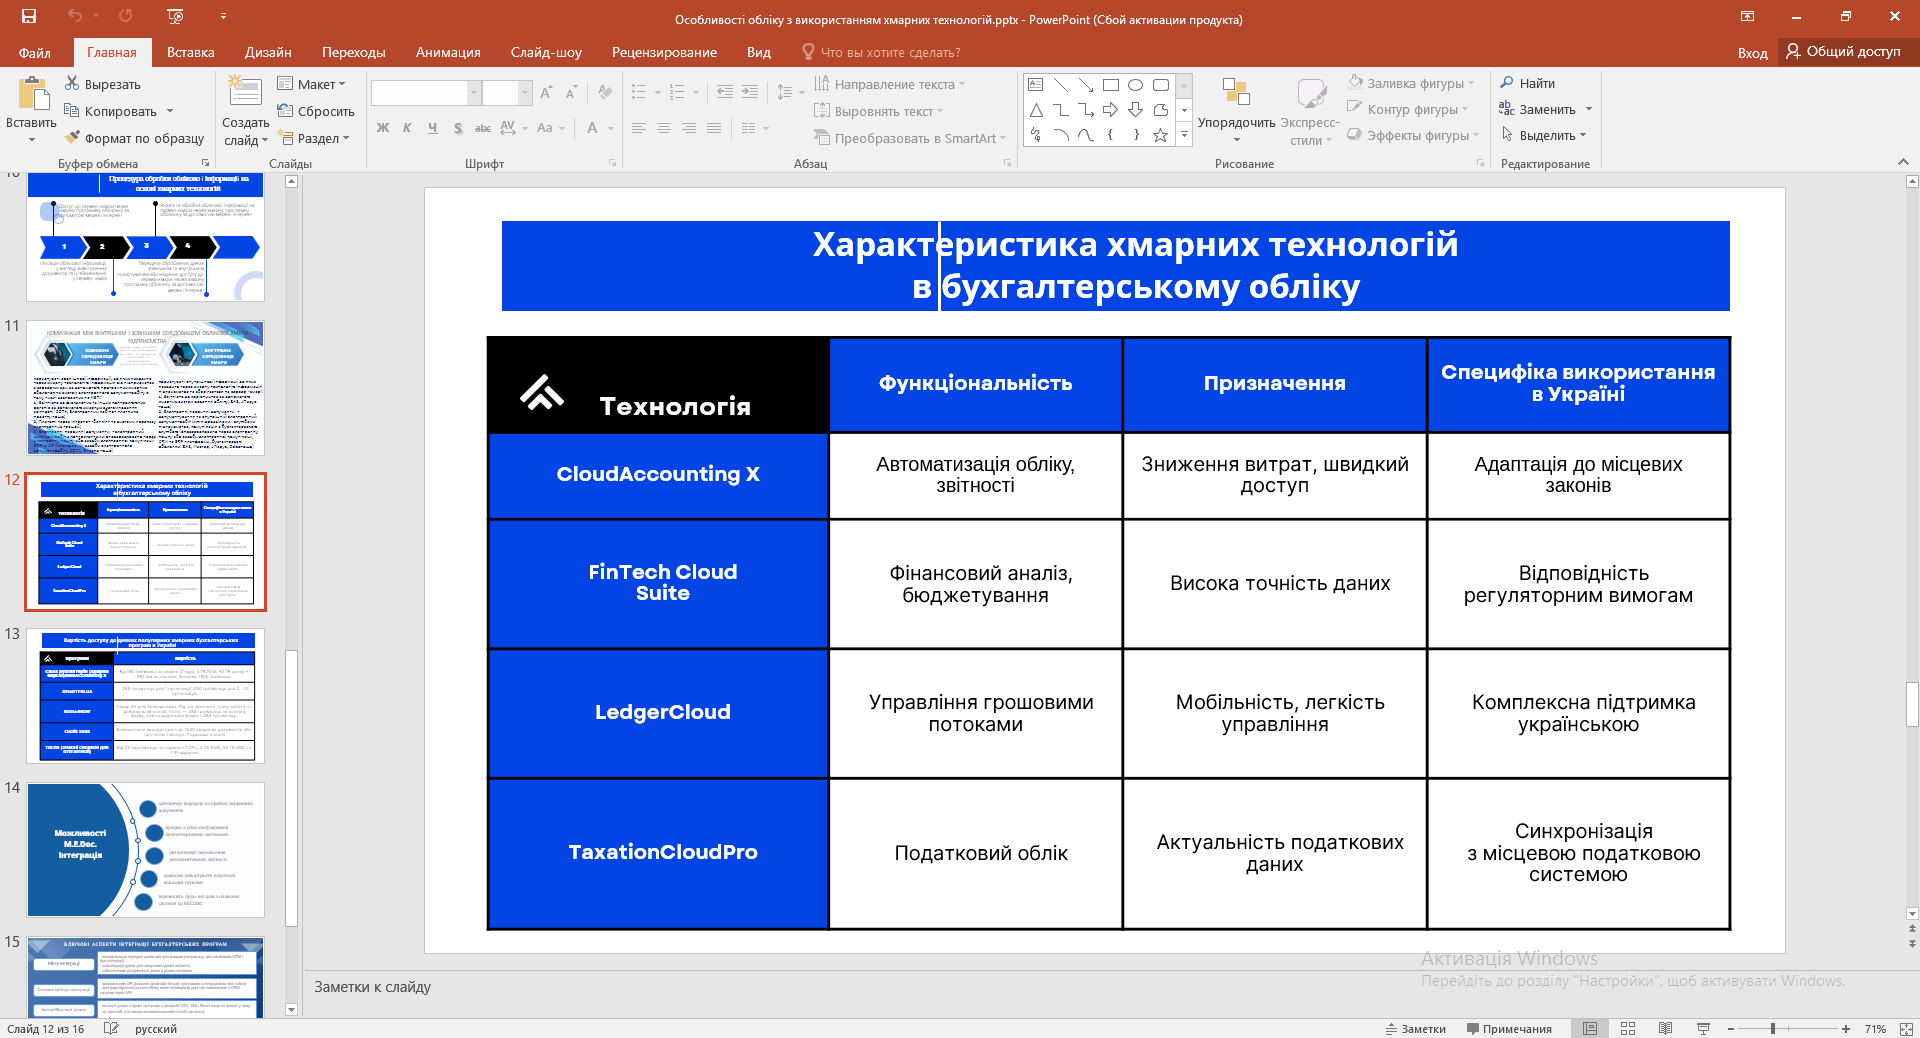This screenshot has width=1920, height=1038.
Task: Decrease list indent level icon
Action: [x=725, y=93]
